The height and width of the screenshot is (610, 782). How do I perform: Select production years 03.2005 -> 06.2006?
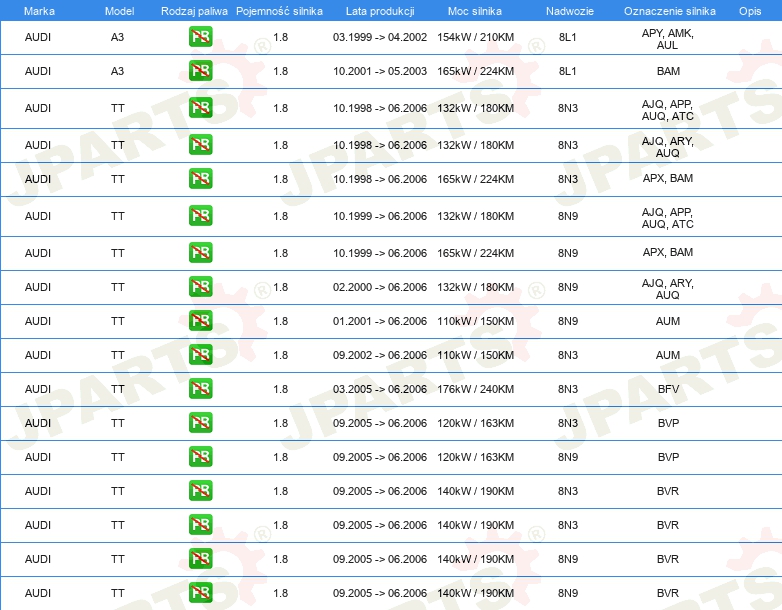[380, 389]
